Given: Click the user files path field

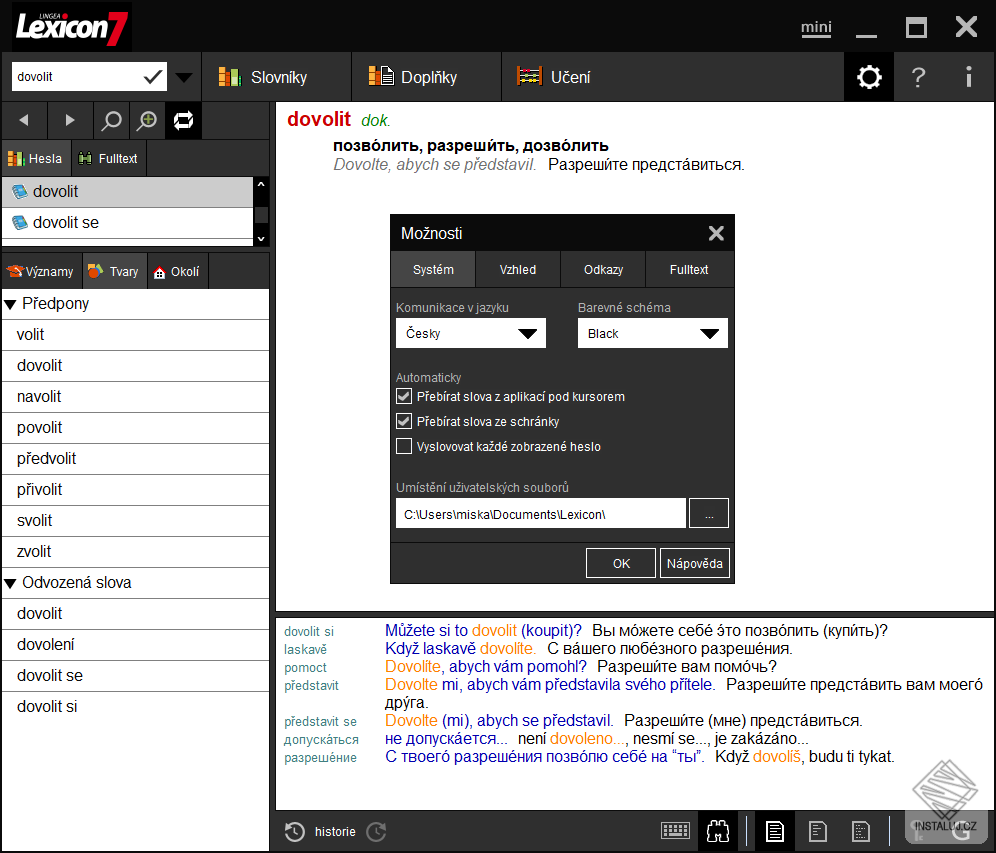Looking at the screenshot, I should pos(541,514).
